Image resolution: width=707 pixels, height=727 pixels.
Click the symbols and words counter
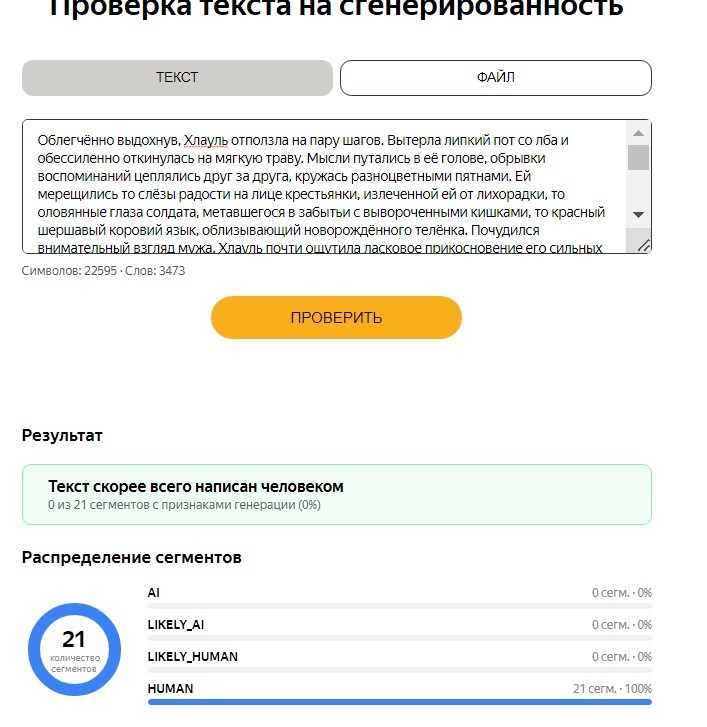[x=103, y=271]
